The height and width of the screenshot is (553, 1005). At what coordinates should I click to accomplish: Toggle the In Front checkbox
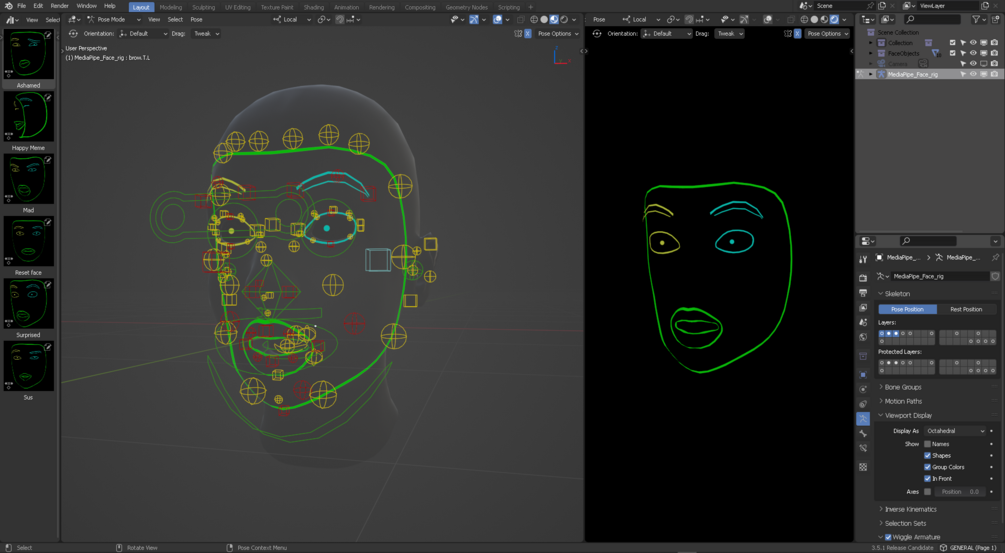pos(927,479)
